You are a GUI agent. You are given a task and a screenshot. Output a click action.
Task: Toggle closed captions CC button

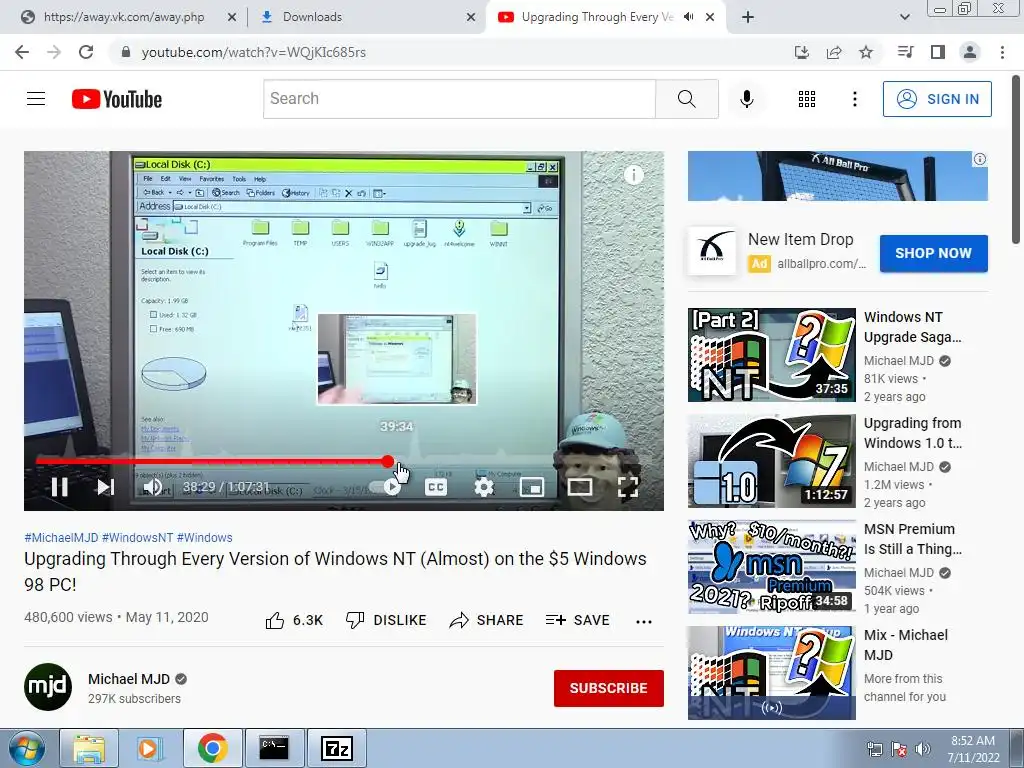click(x=436, y=487)
